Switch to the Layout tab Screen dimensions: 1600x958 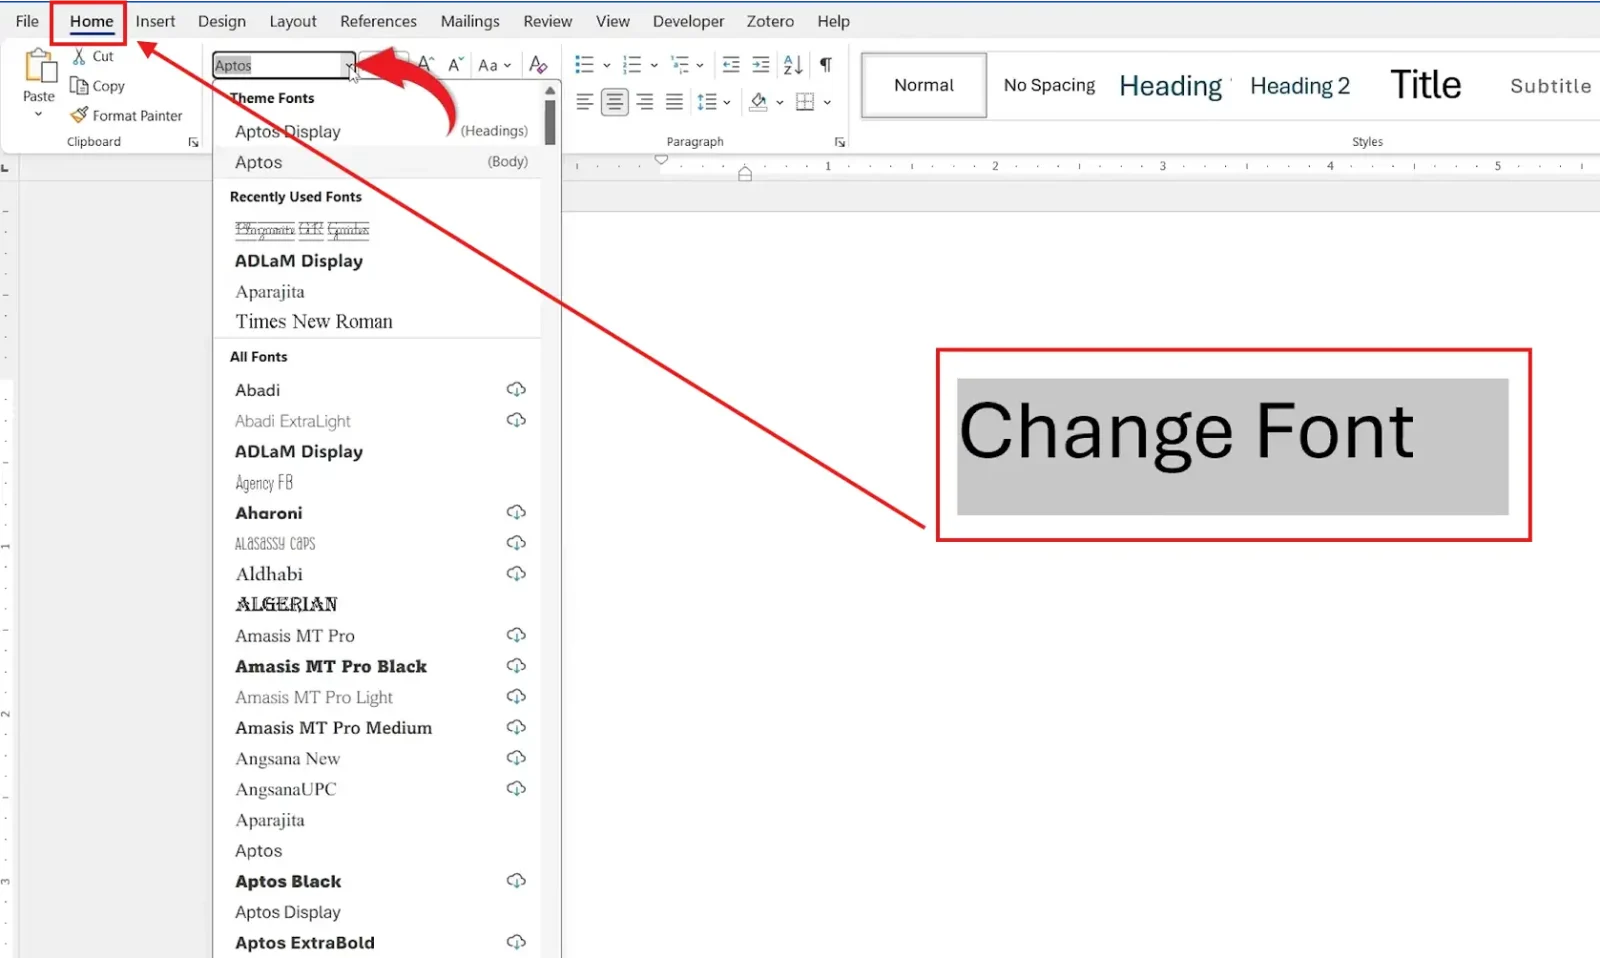point(293,21)
